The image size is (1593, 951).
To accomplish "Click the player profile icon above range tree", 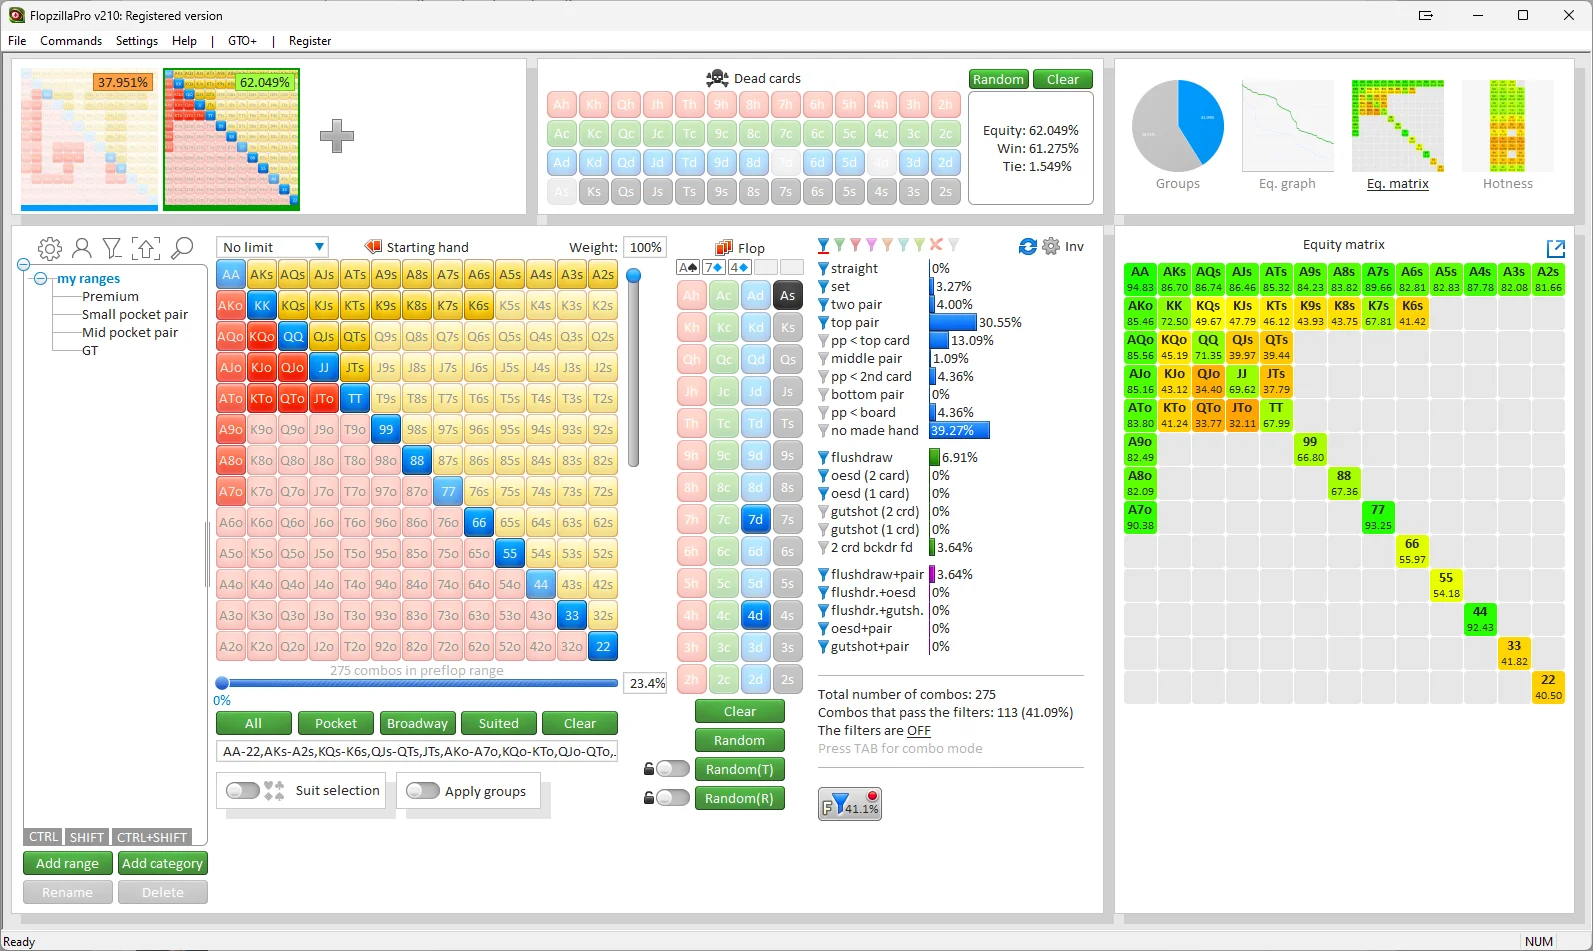I will [82, 248].
